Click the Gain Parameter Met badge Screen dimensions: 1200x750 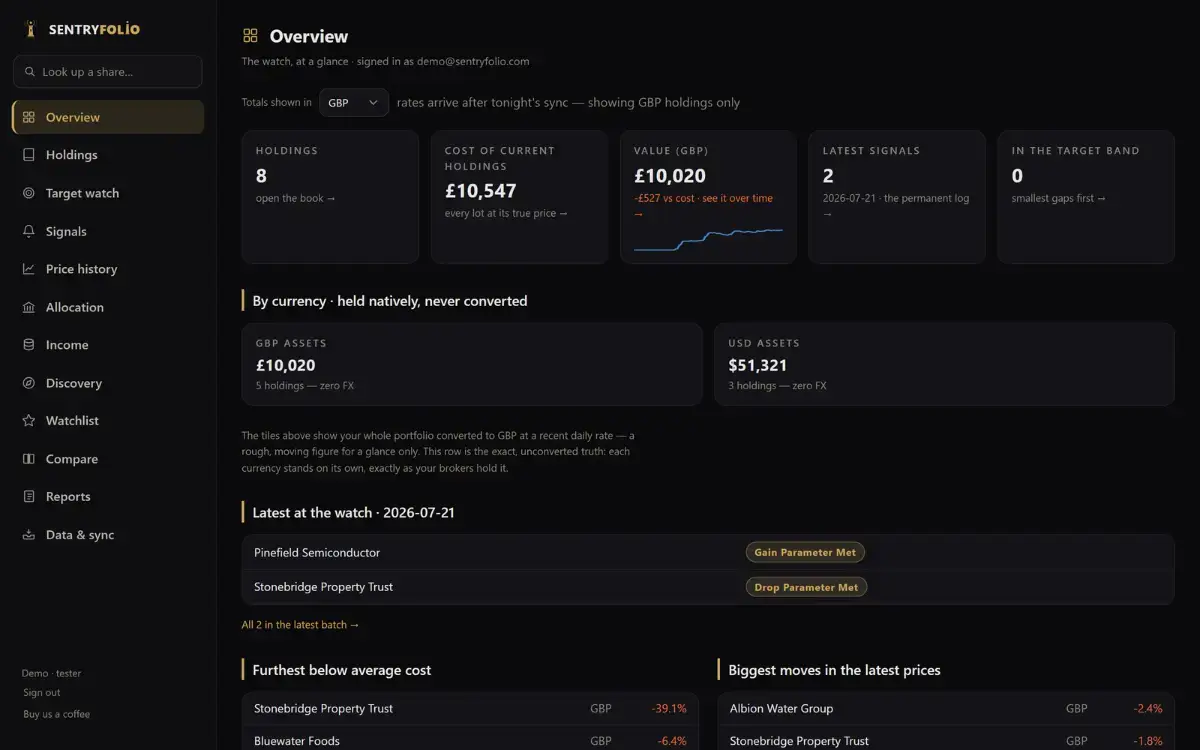point(805,552)
